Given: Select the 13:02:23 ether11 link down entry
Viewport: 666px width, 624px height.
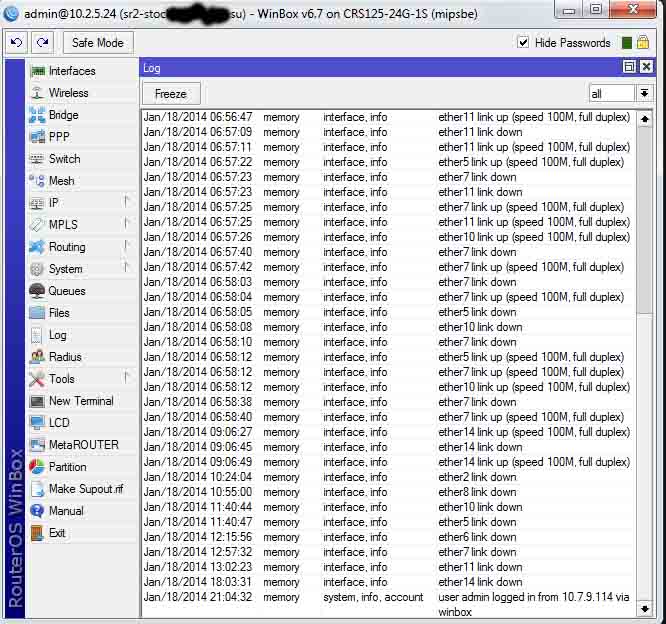Looking at the screenshot, I should pyautogui.click(x=387, y=567).
